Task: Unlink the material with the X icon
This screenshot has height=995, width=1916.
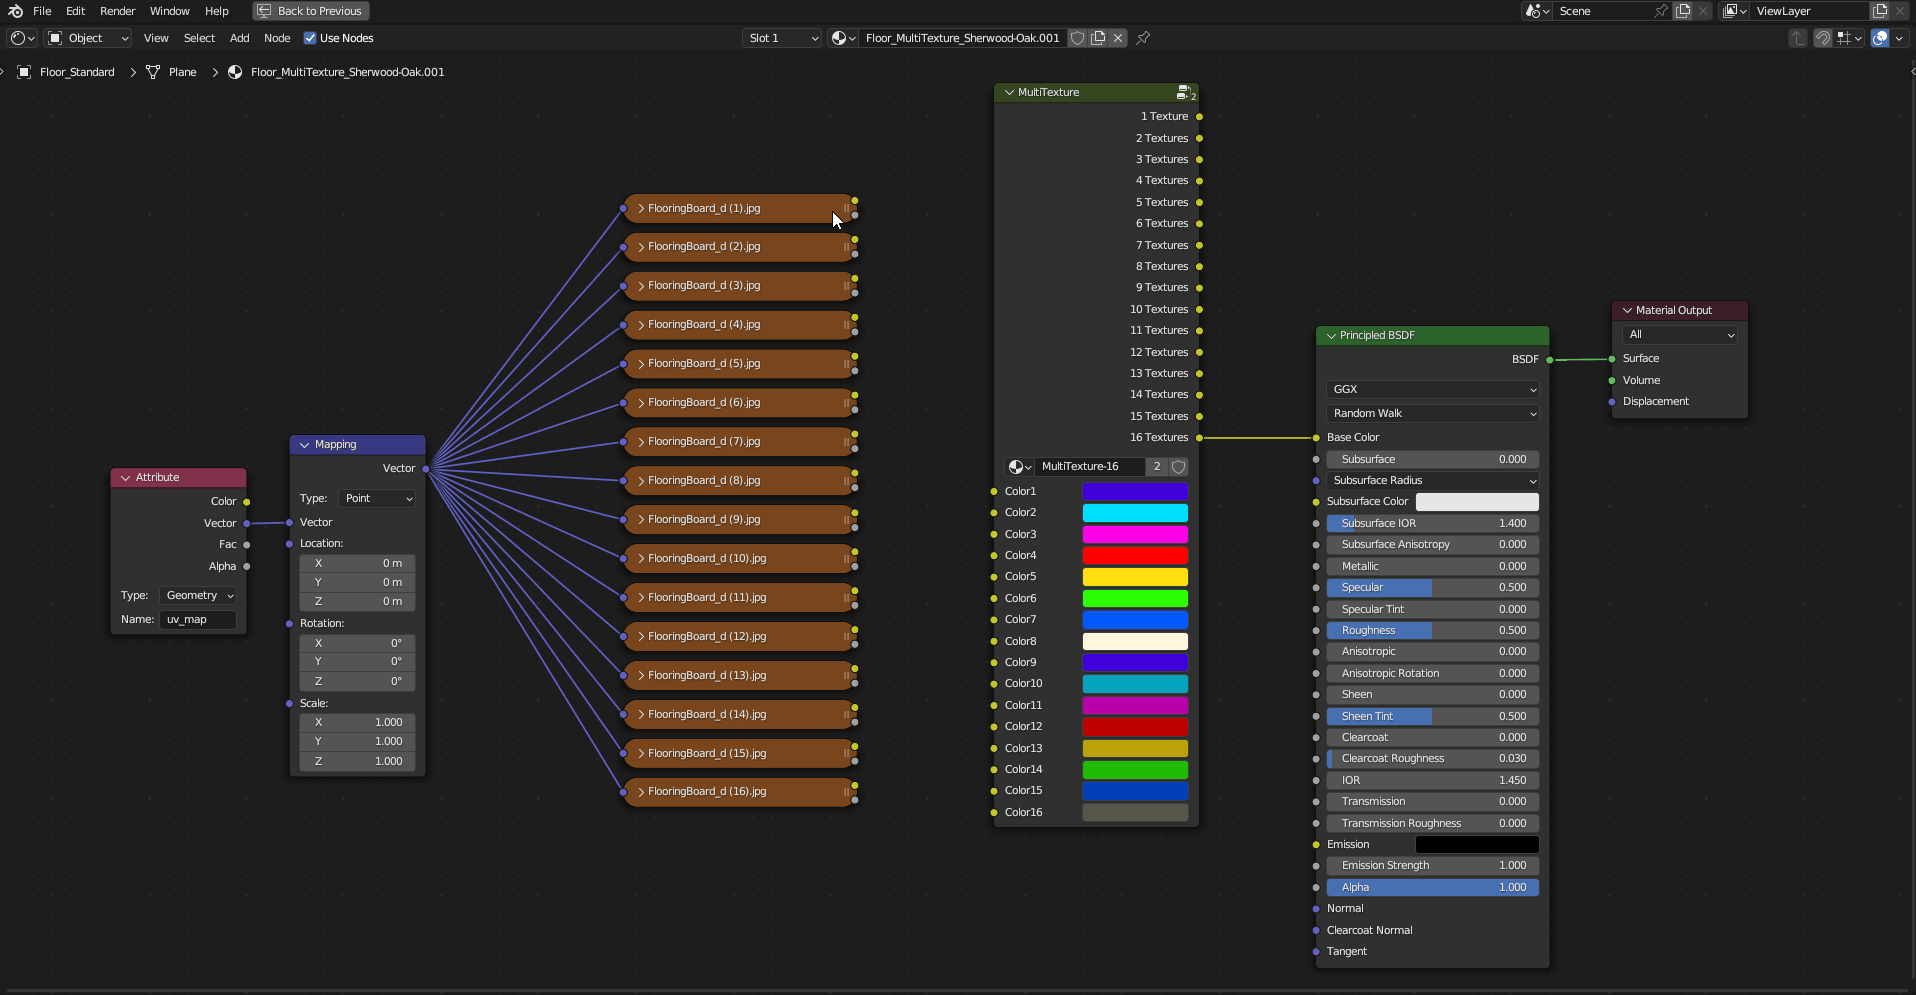Action: click(1118, 38)
